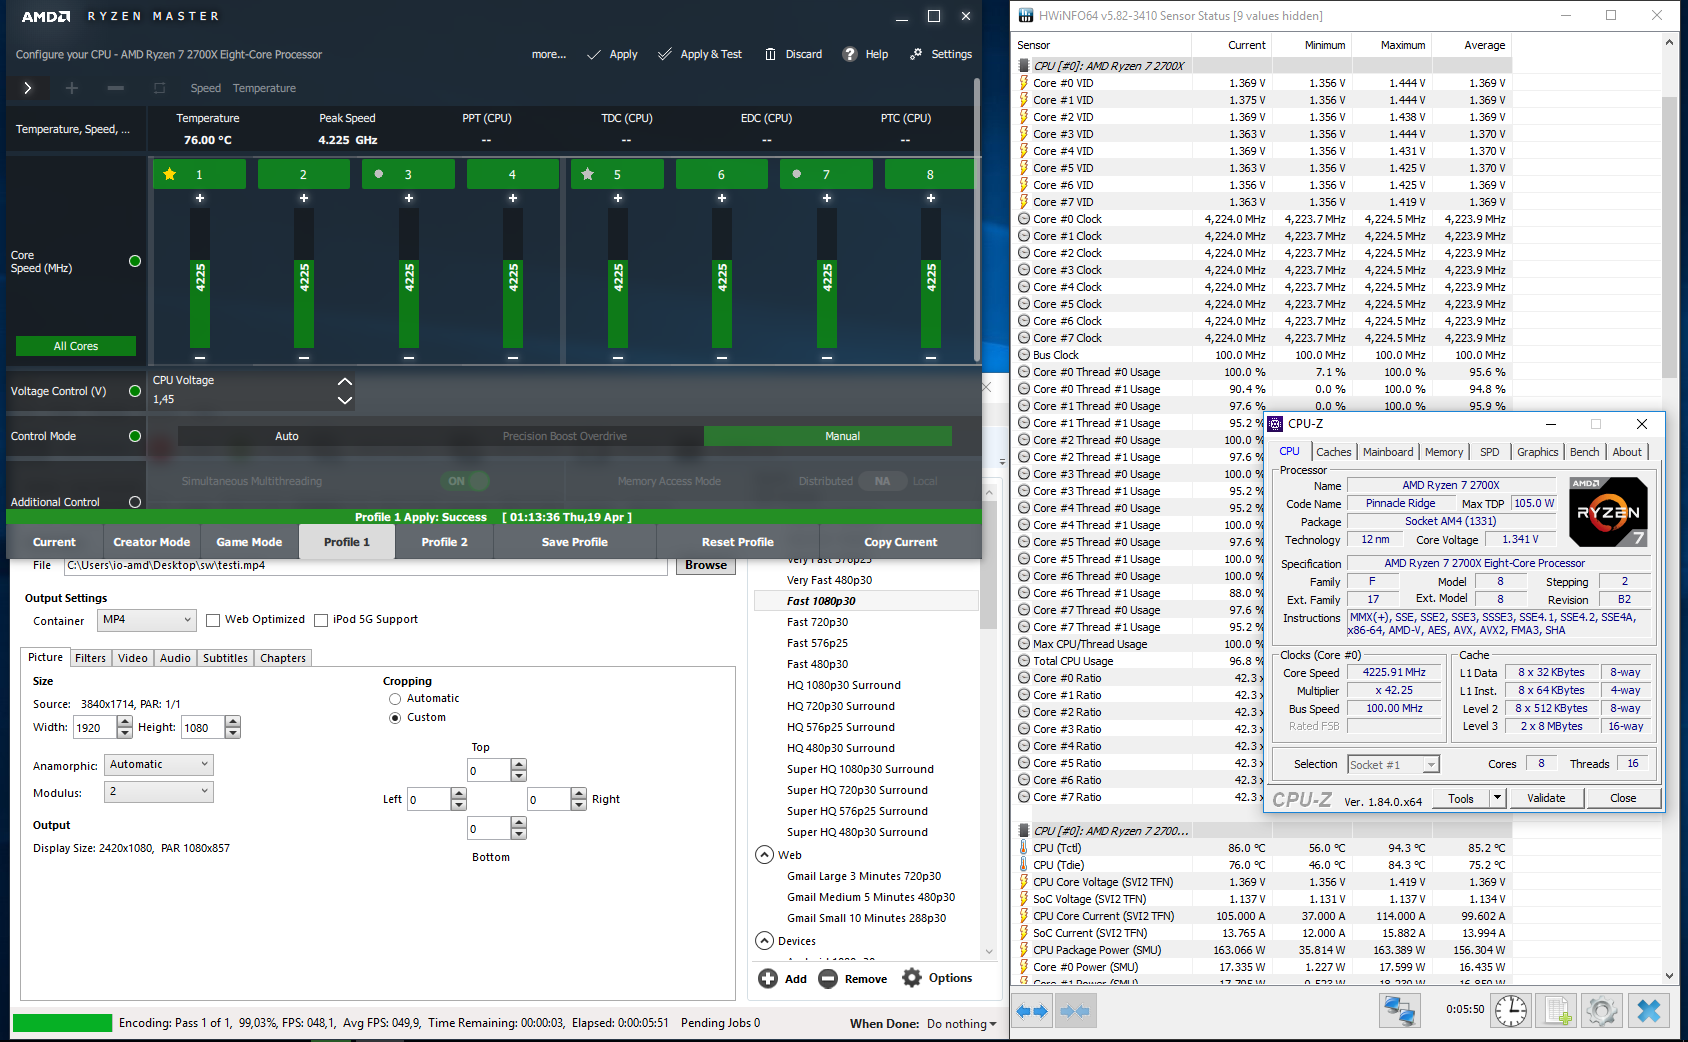Image resolution: width=1688 pixels, height=1042 pixels.
Task: Click the Width stepper next to 1920
Action: tap(125, 727)
